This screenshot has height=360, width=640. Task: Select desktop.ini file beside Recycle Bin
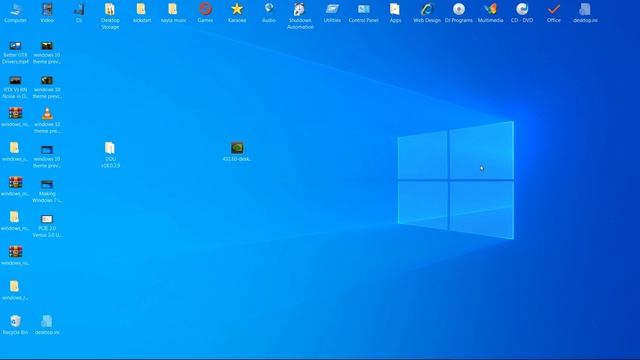pos(47,325)
